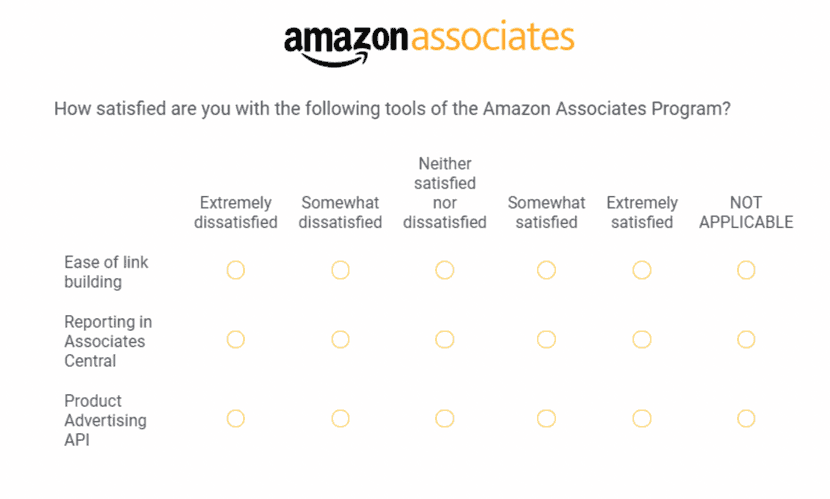830x499 pixels.
Task: Mark Reporting in Associates Central Somewhat satisfied
Action: tap(546, 340)
